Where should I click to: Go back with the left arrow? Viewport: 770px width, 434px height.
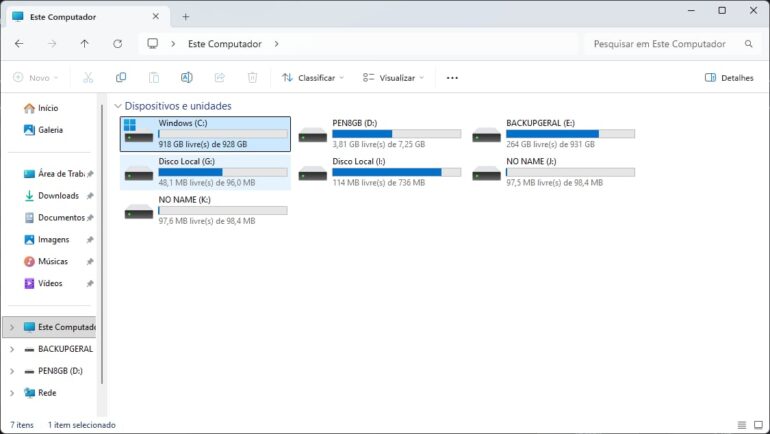19,44
